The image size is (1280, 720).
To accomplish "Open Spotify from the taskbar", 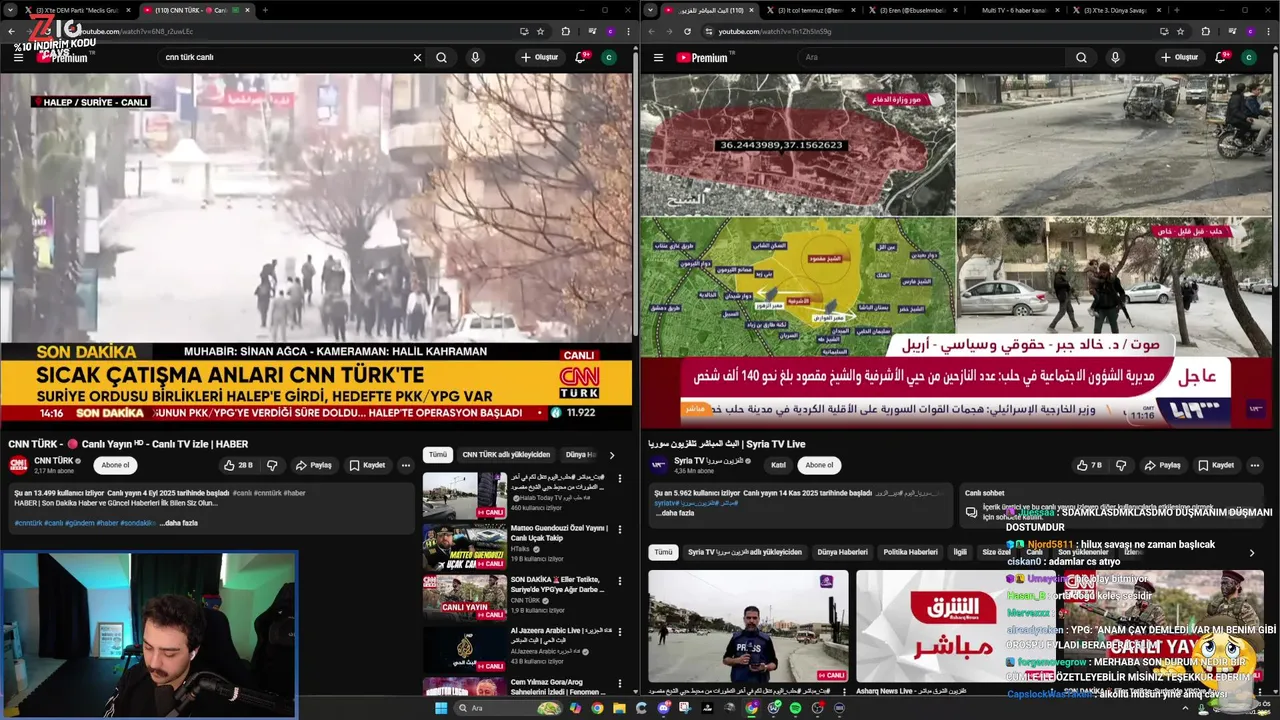I will click(x=796, y=708).
